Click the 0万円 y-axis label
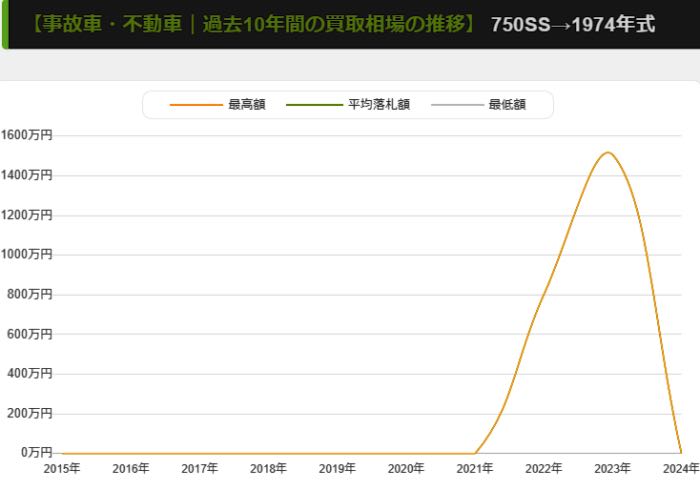 point(37,453)
